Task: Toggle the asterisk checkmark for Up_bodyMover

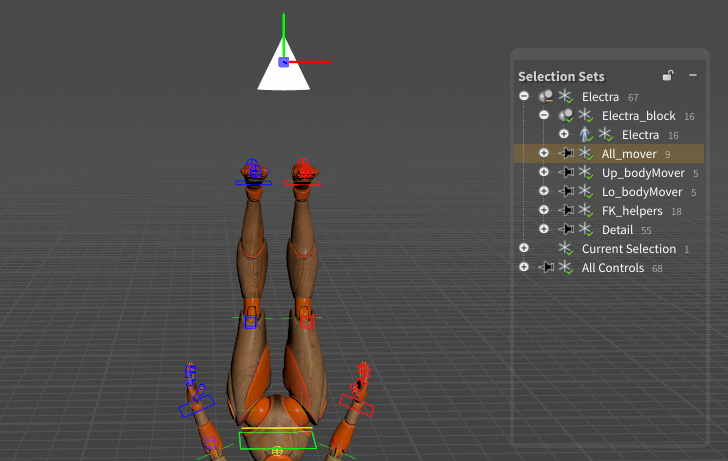Action: 585,172
